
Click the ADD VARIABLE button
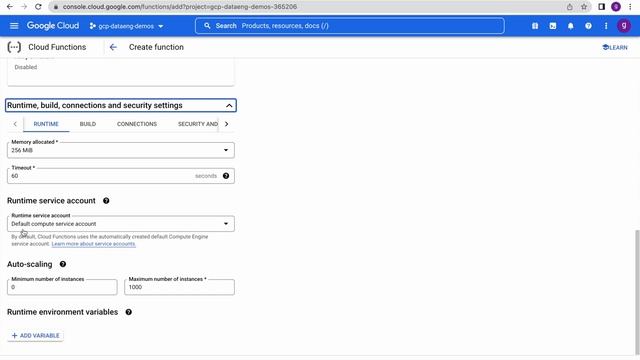[36, 336]
